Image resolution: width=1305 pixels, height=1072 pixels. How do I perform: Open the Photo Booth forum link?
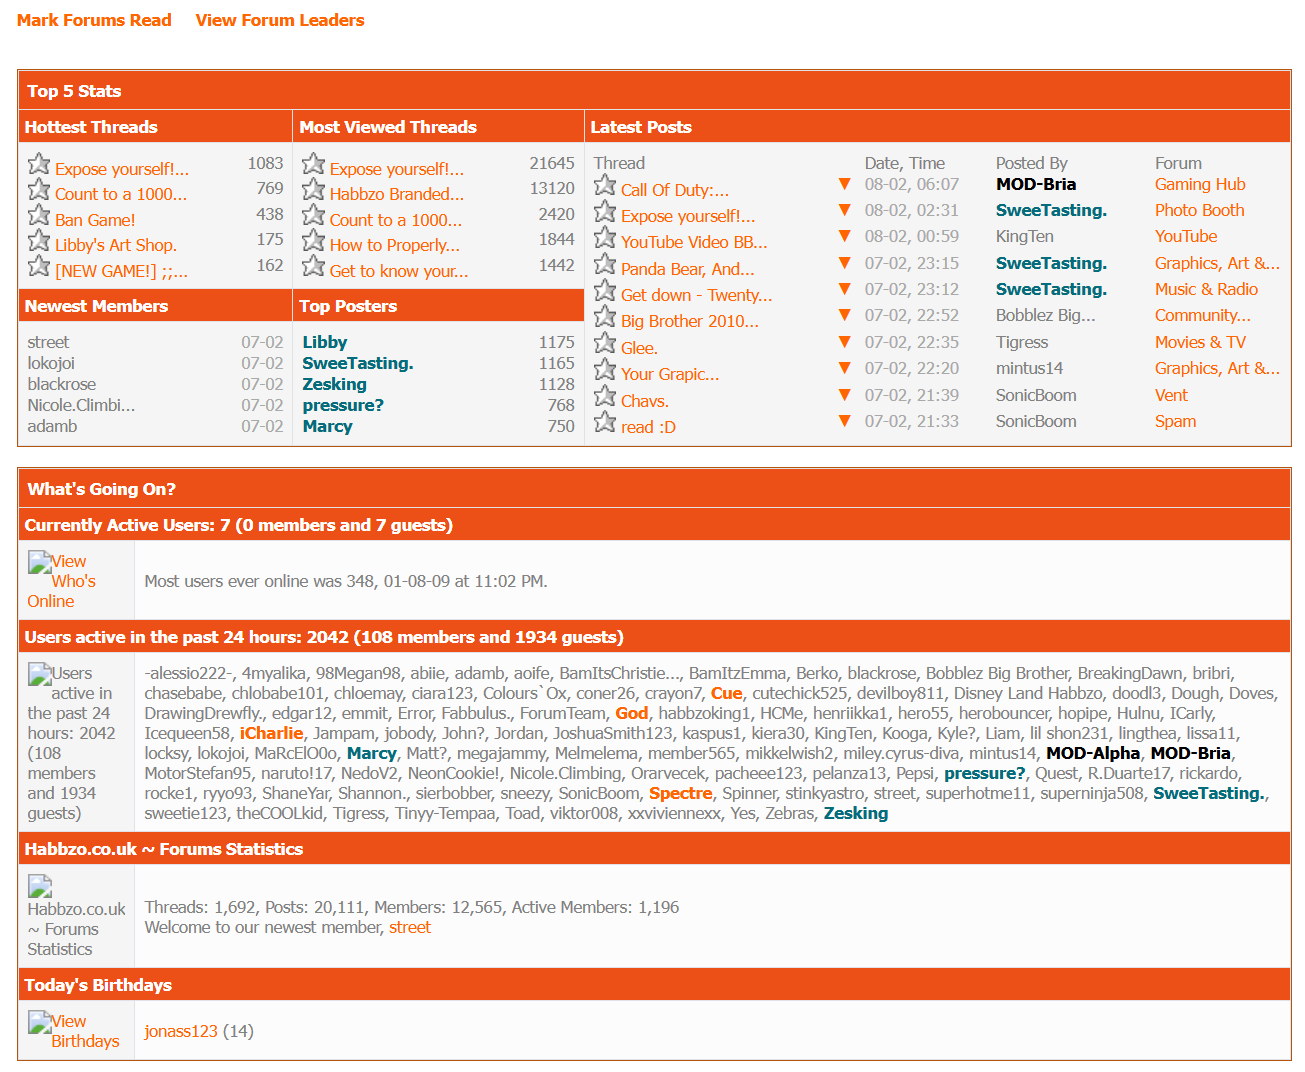point(1199,210)
